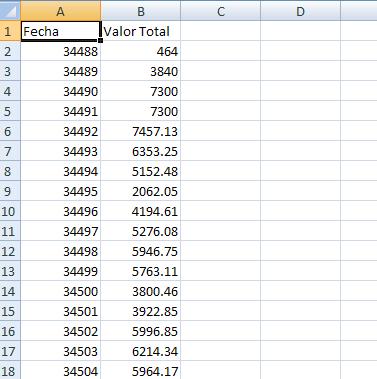Image resolution: width=377 pixels, height=379 pixels.
Task: Select cell containing 464
Action: [141, 51]
